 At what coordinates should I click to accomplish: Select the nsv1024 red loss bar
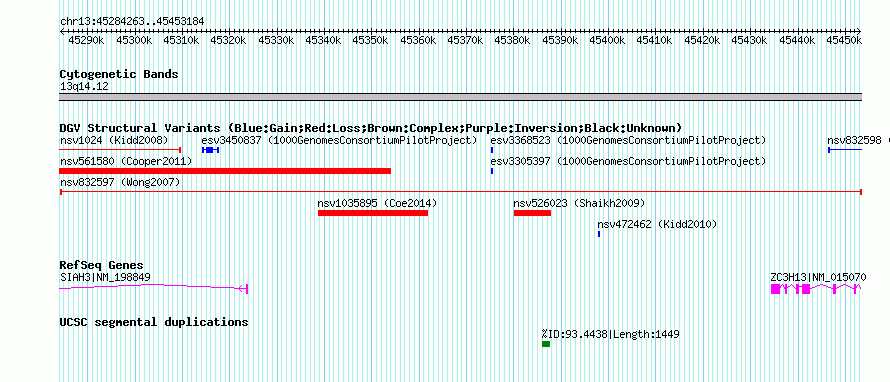120,150
